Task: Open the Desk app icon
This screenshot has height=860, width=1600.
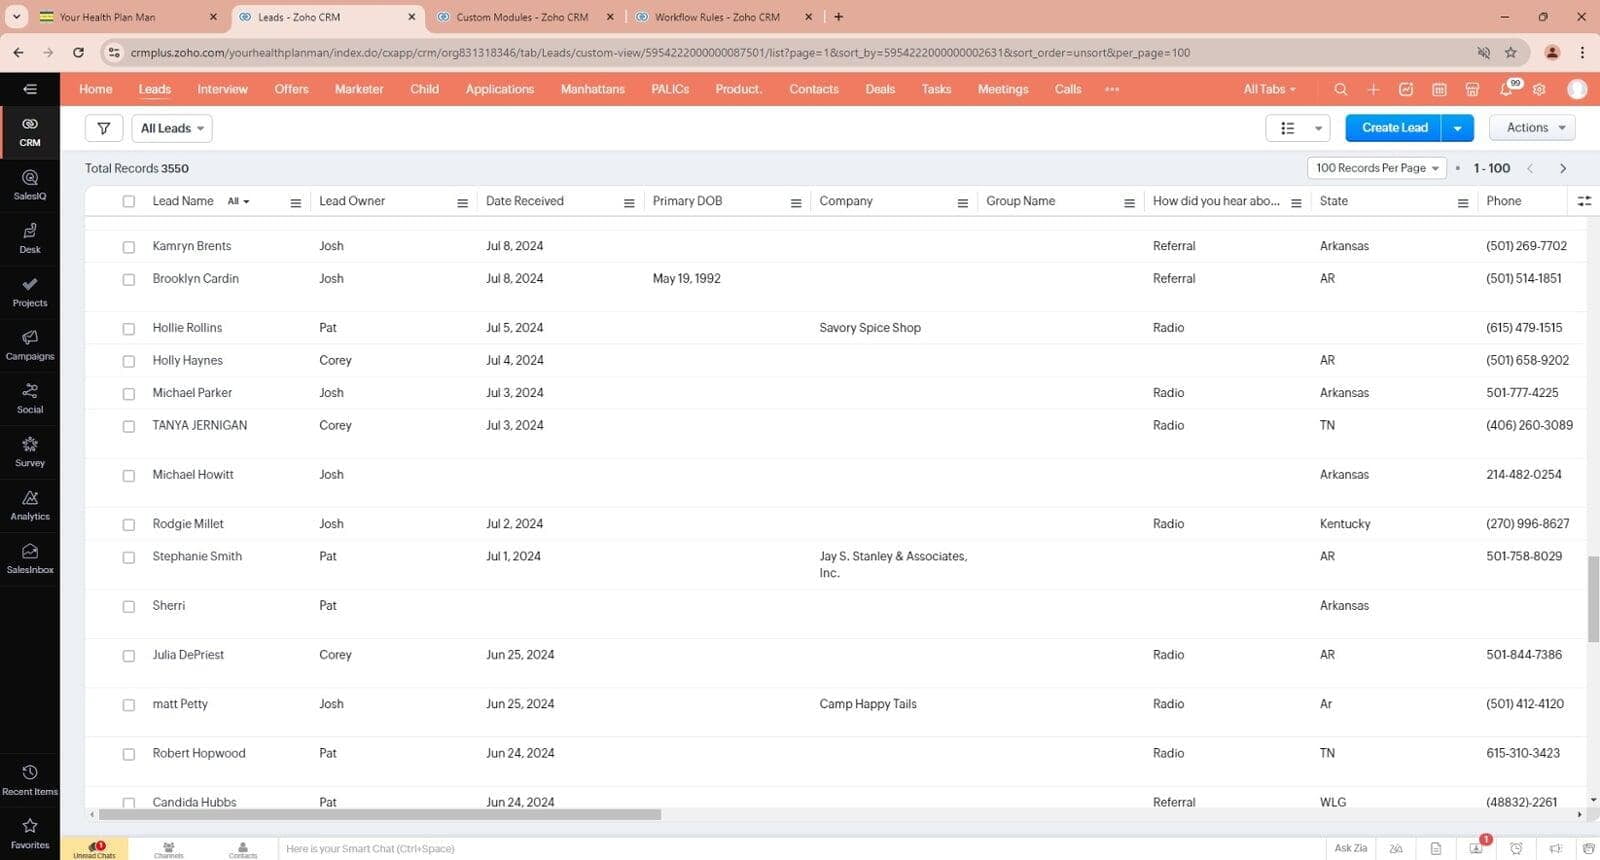Action: coord(30,238)
